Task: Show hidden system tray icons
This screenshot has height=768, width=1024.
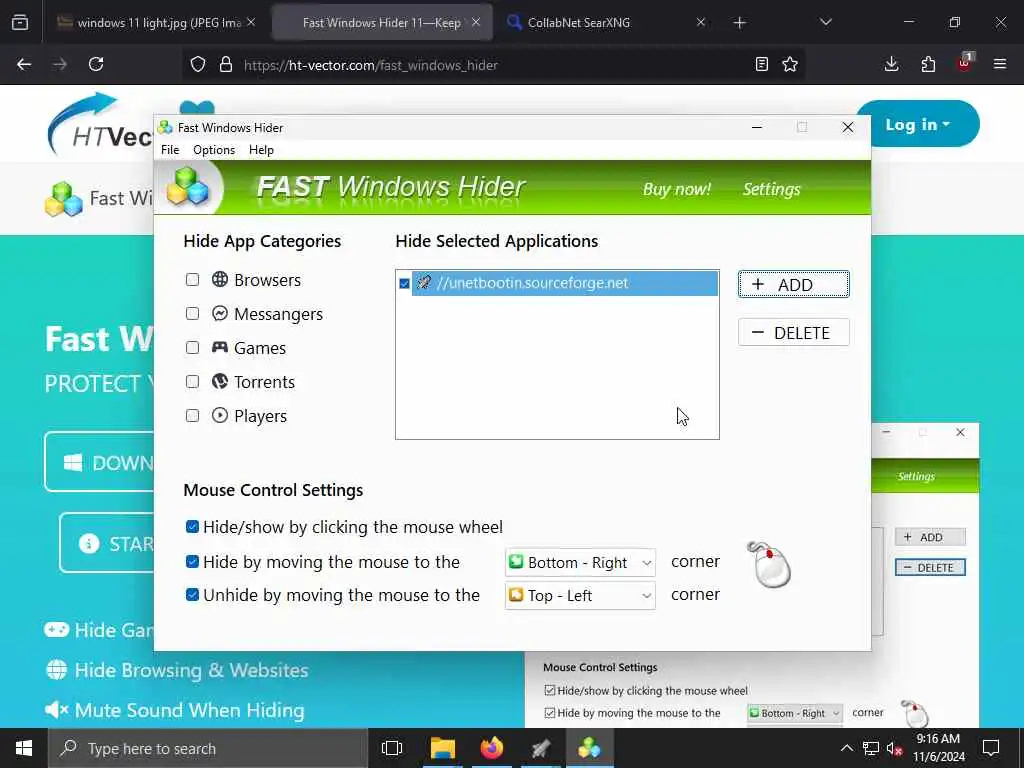Action: [x=846, y=748]
